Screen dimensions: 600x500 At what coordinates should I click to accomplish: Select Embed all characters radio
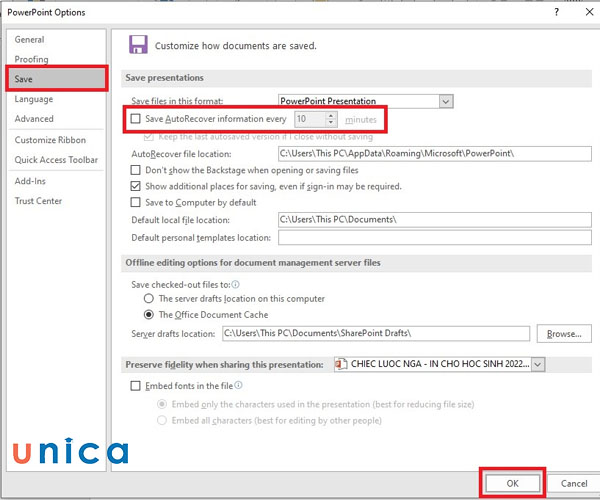162,420
